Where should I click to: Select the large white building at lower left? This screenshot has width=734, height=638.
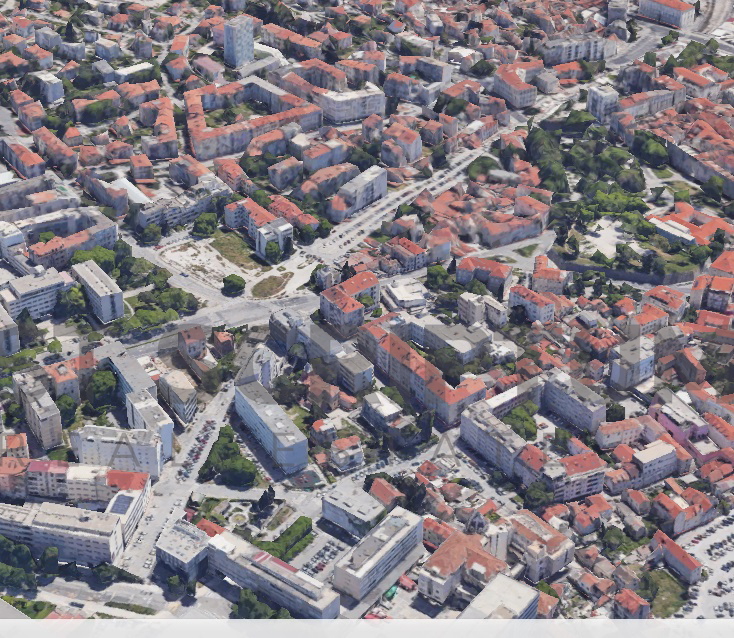(60, 530)
